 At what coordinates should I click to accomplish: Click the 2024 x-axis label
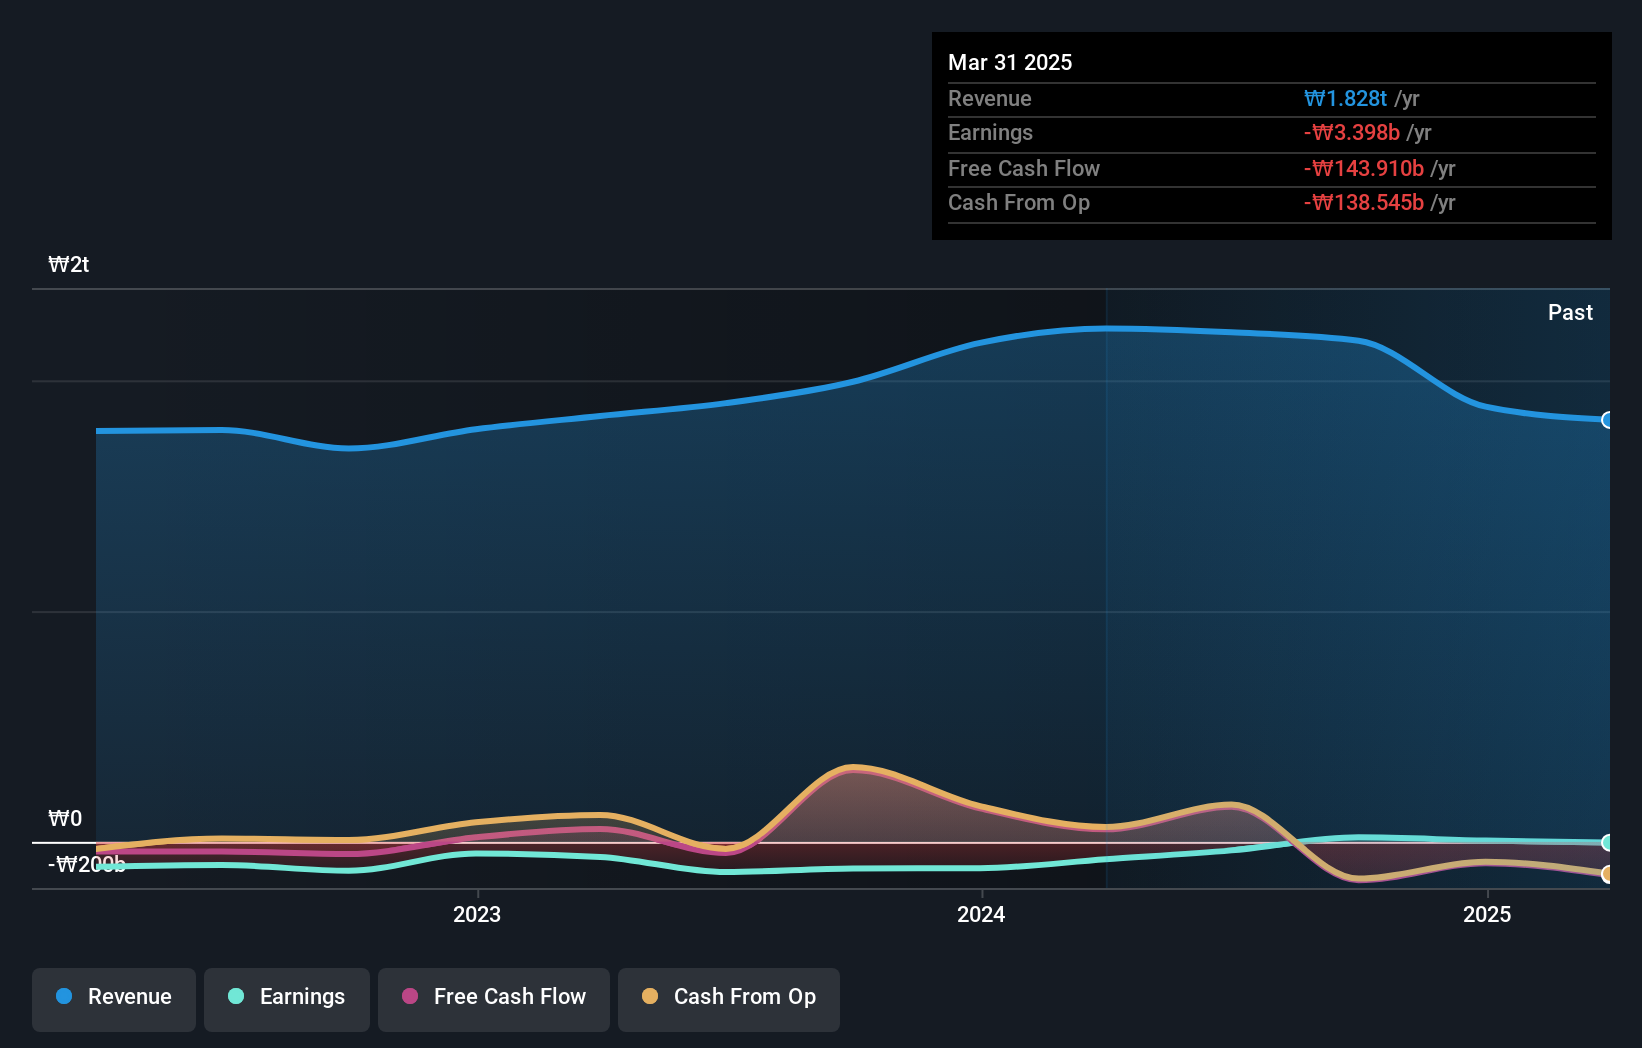click(981, 914)
